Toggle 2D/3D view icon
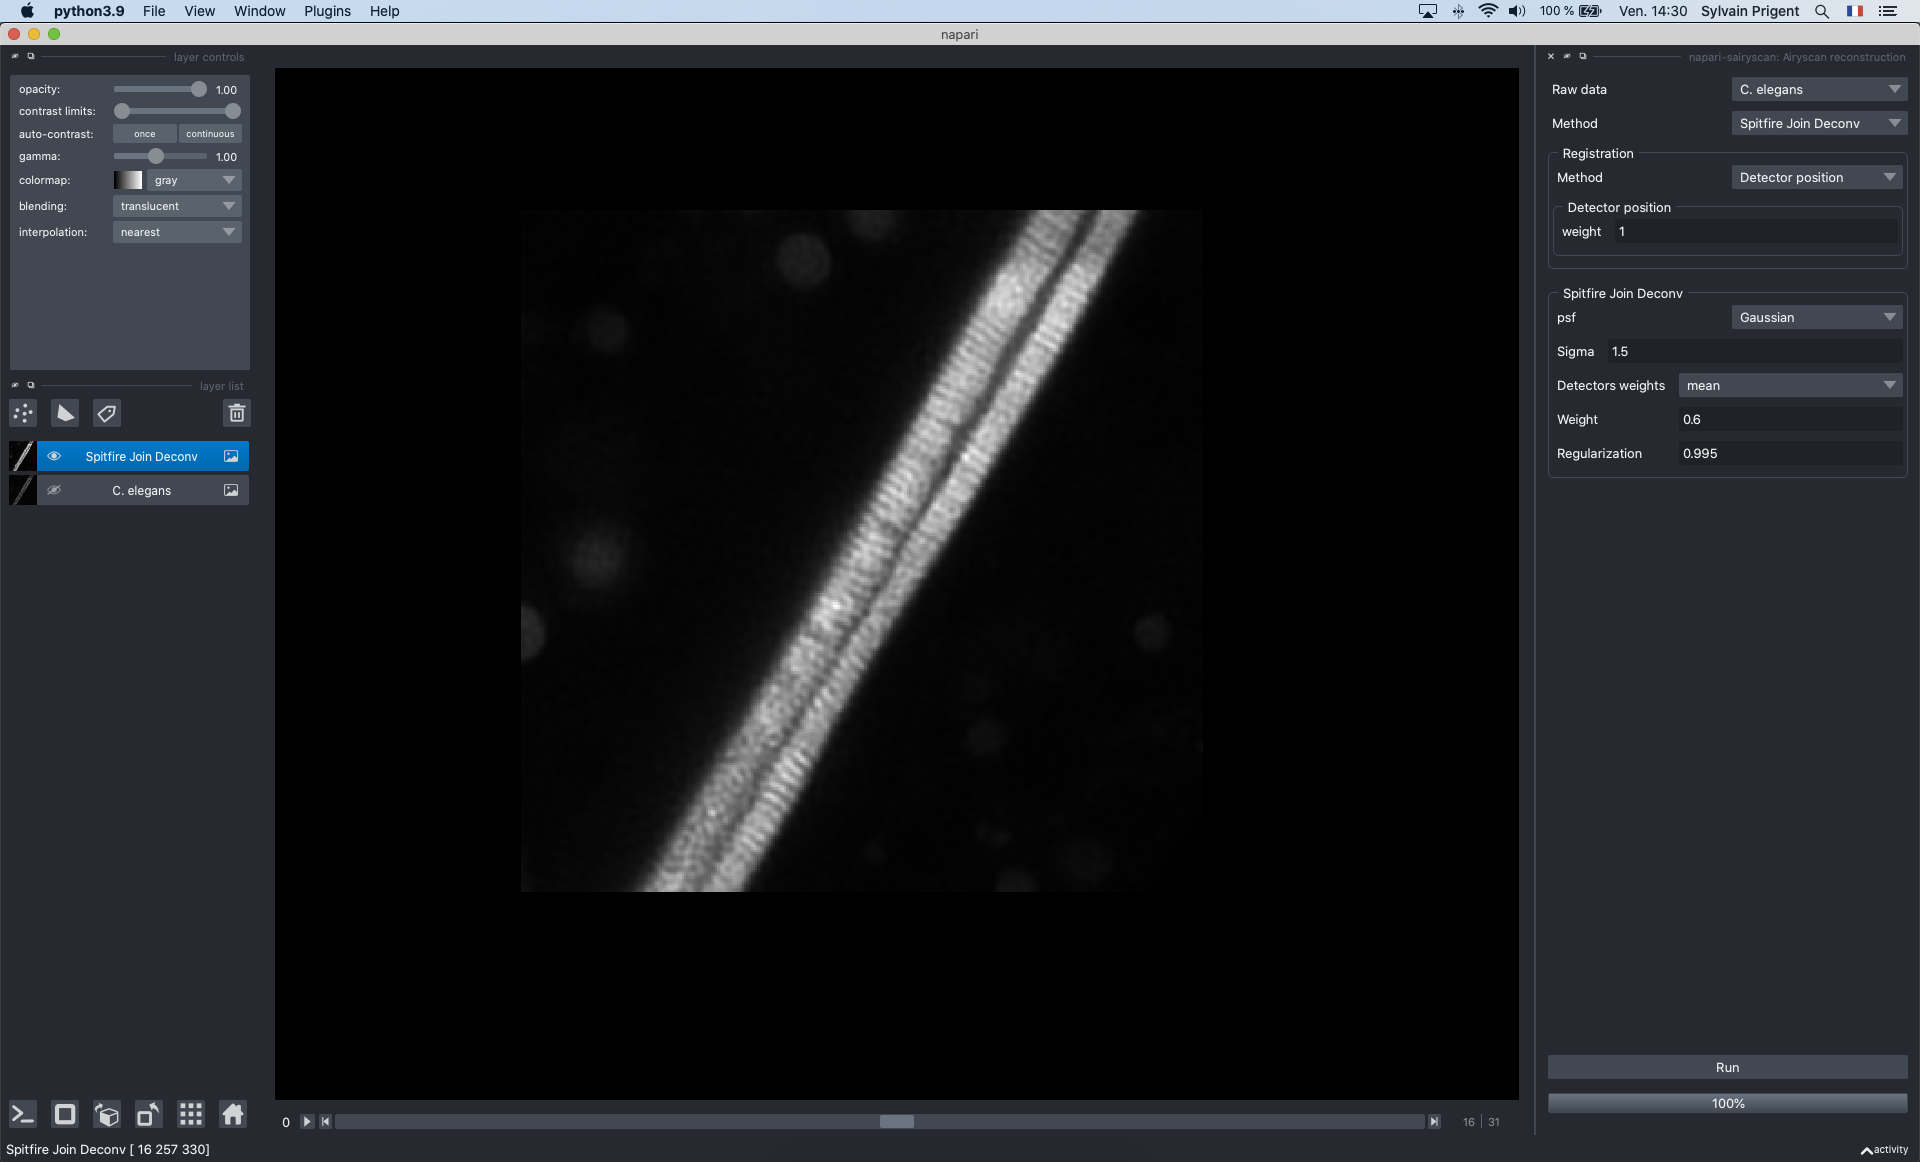This screenshot has width=1920, height=1162. (x=65, y=1114)
